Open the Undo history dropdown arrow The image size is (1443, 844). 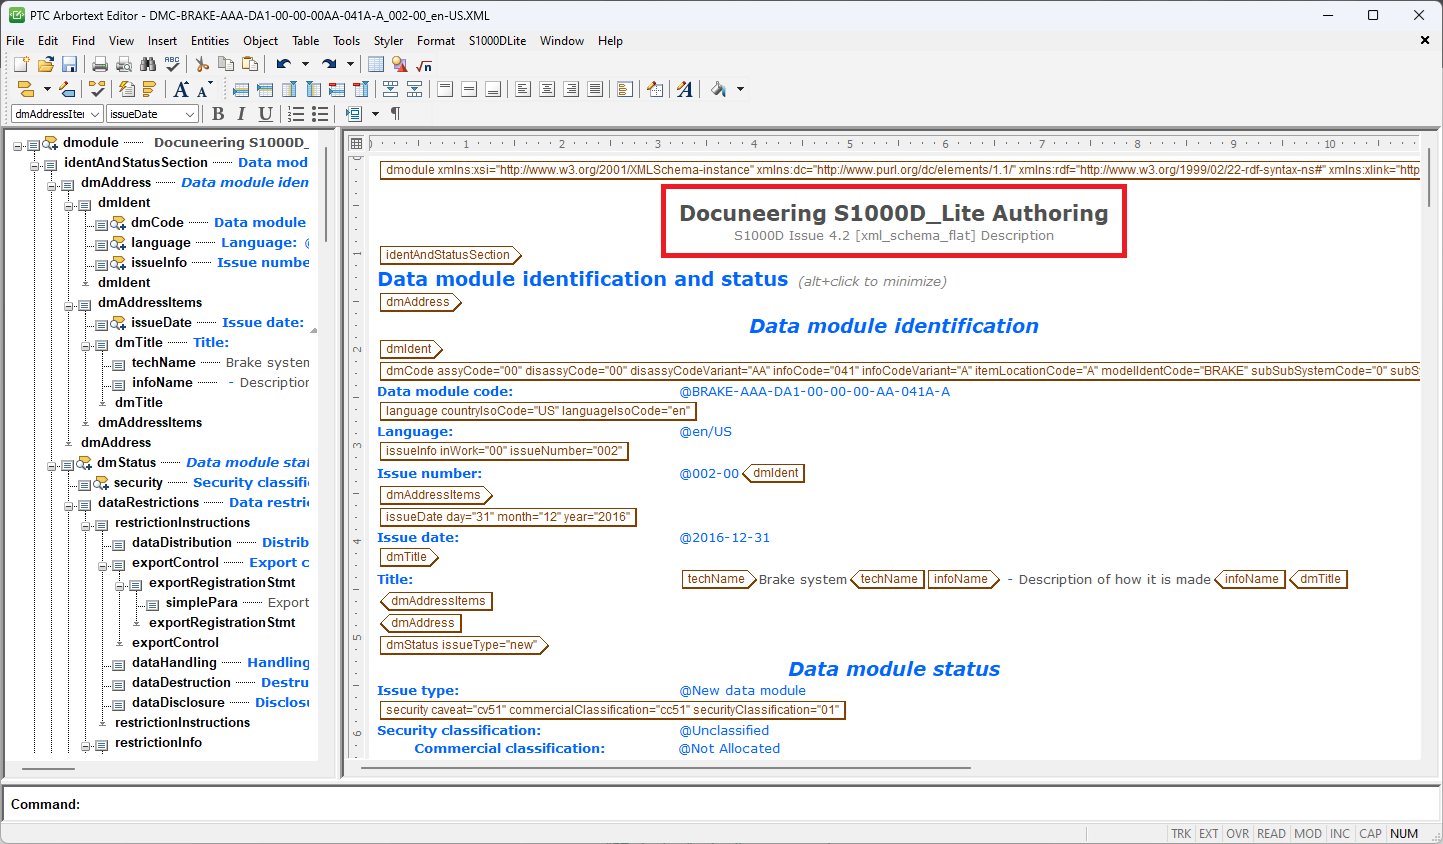click(x=305, y=64)
